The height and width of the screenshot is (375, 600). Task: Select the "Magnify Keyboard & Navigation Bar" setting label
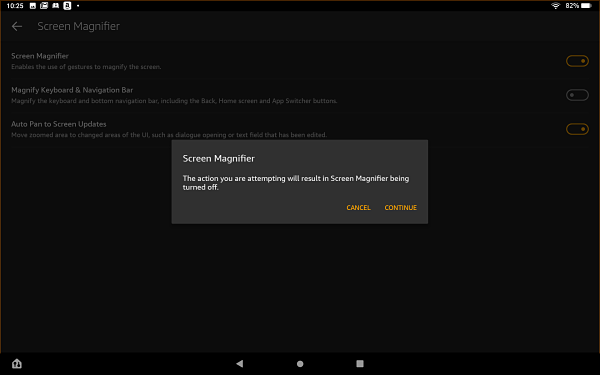click(x=72, y=90)
